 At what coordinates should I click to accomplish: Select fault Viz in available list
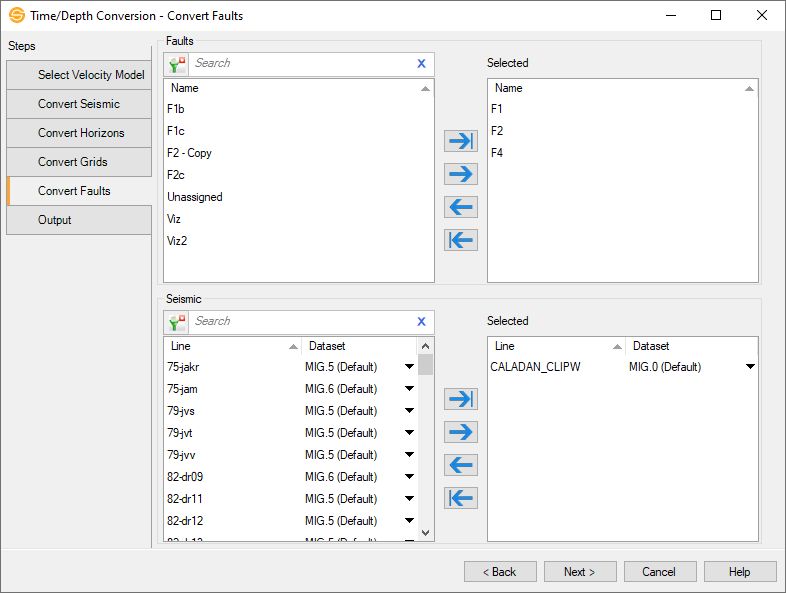299,220
